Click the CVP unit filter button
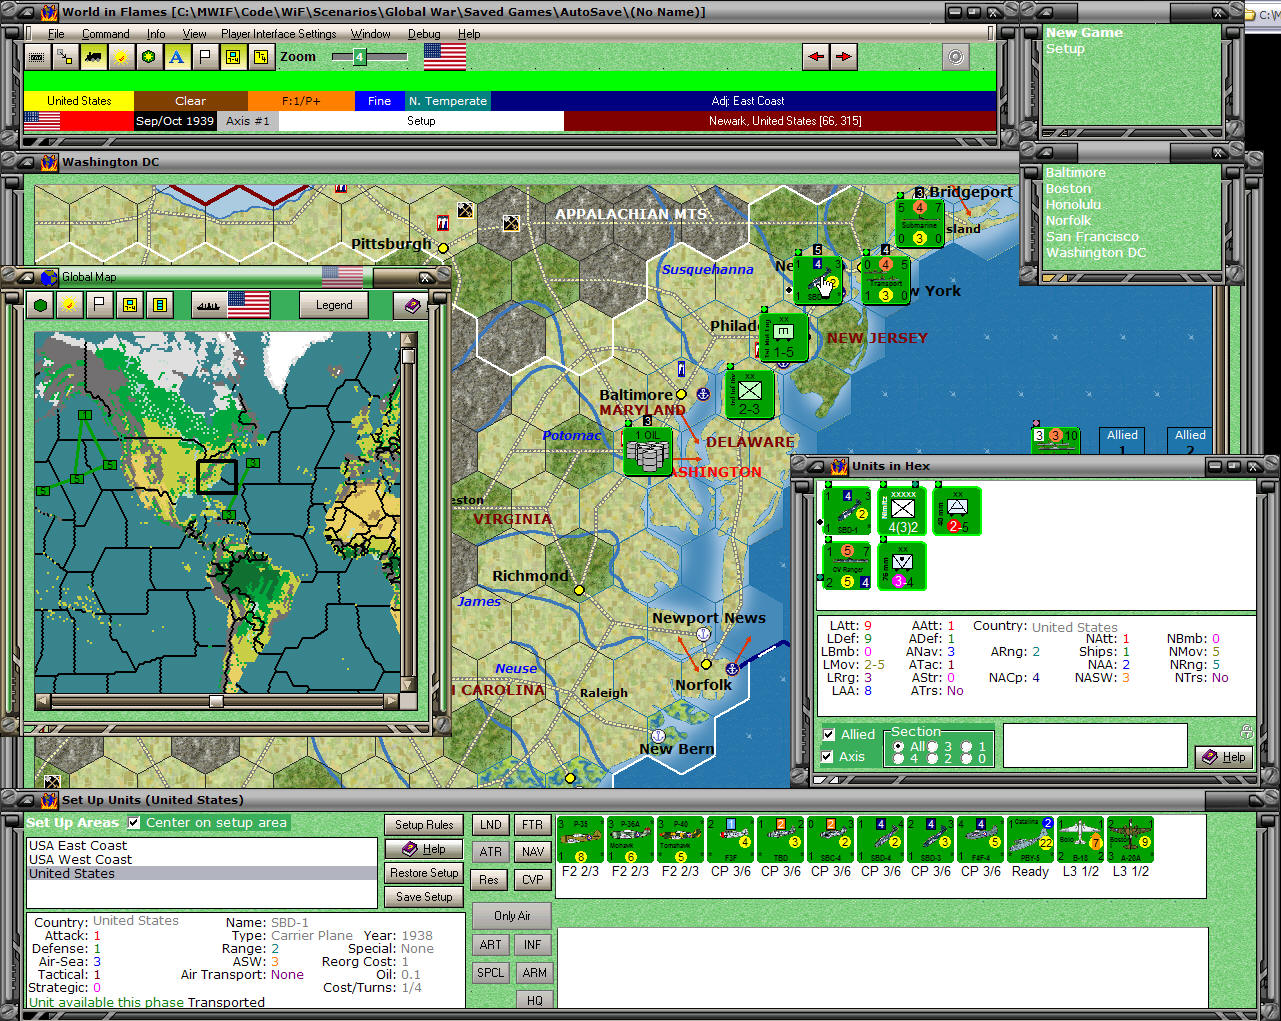This screenshot has height=1021, width=1281. [x=532, y=880]
